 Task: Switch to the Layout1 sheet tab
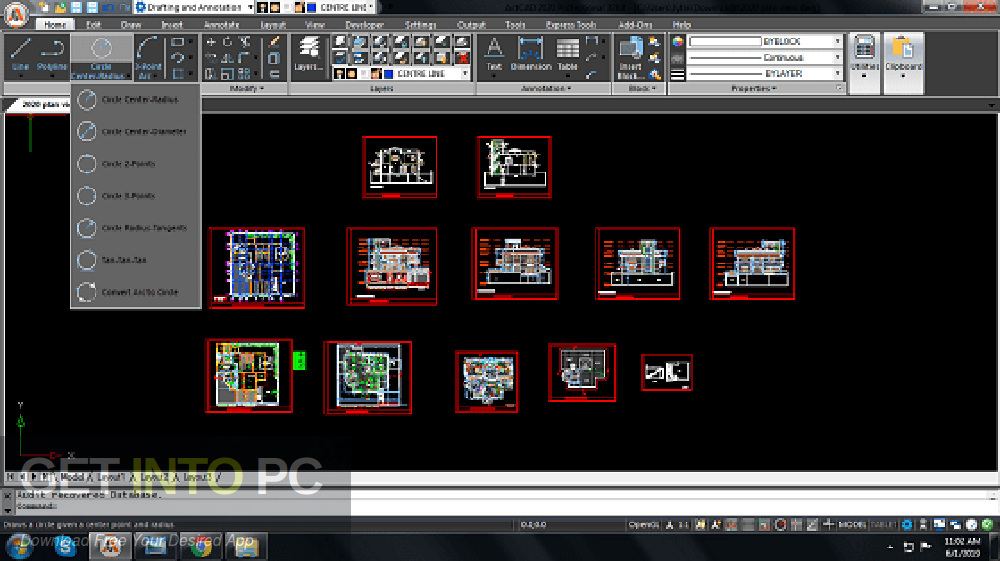tap(112, 477)
